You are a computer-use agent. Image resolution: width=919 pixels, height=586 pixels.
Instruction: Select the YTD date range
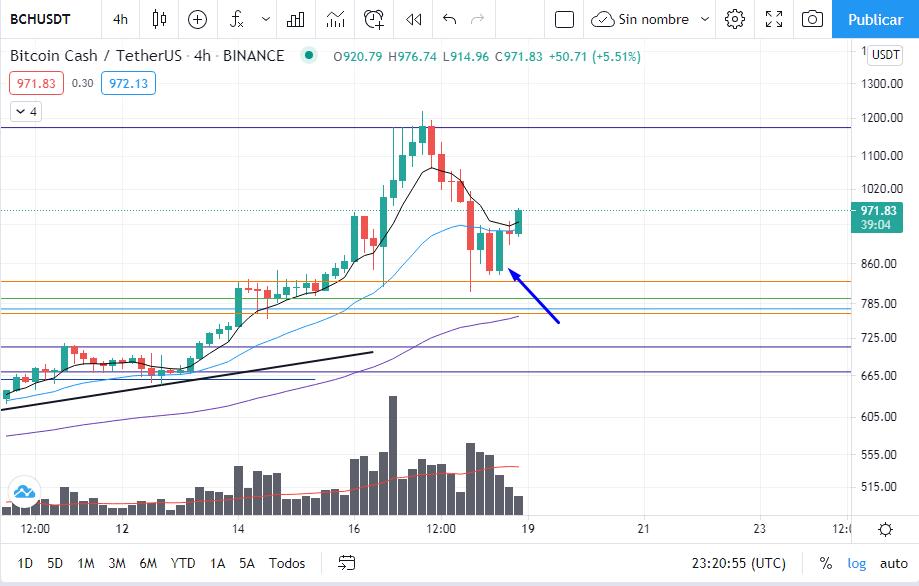pyautogui.click(x=182, y=563)
